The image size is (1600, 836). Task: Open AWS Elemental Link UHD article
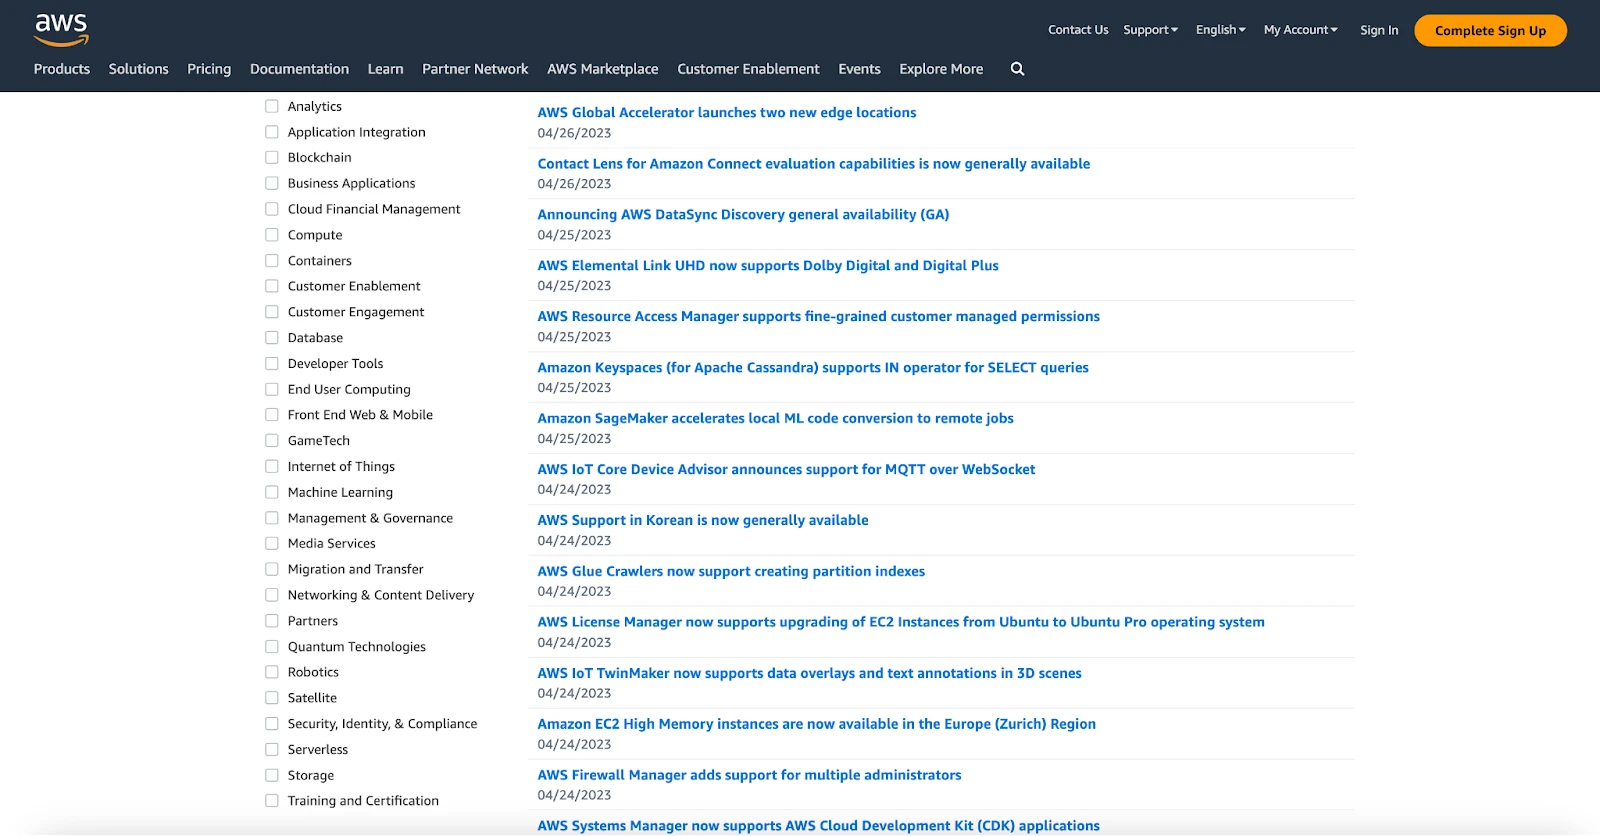click(x=768, y=266)
